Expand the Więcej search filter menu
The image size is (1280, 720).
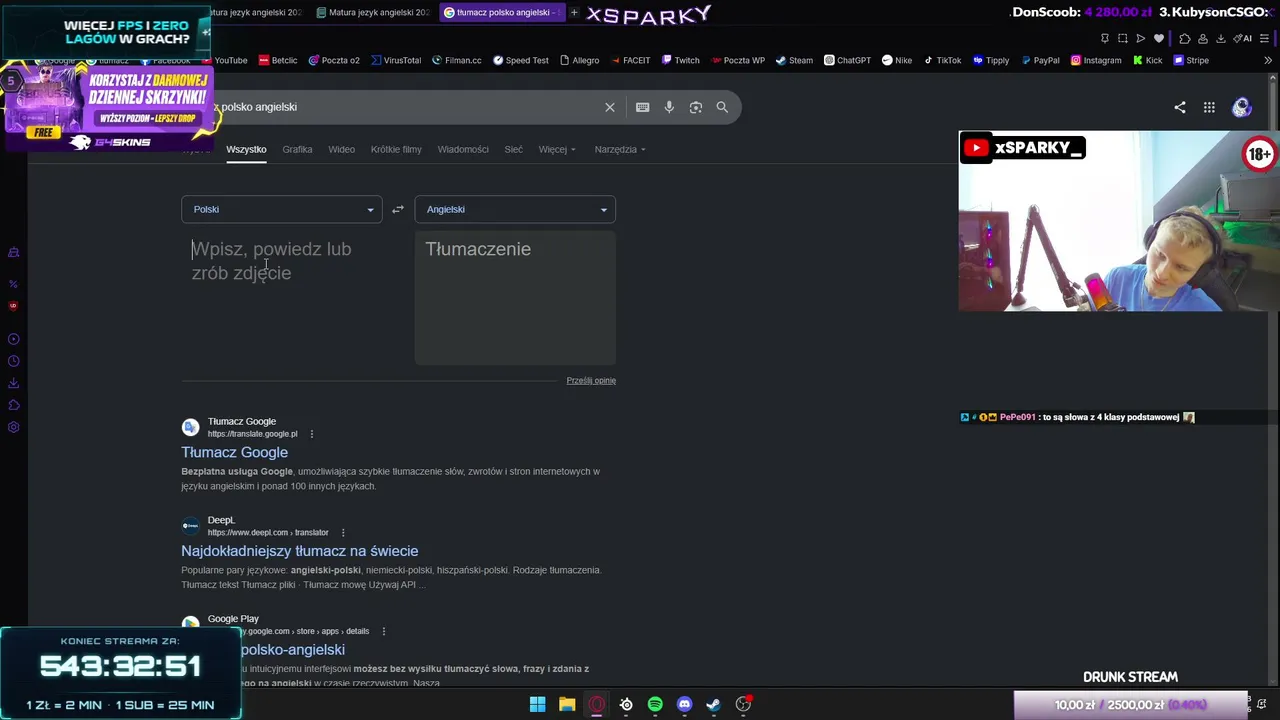[x=557, y=149]
